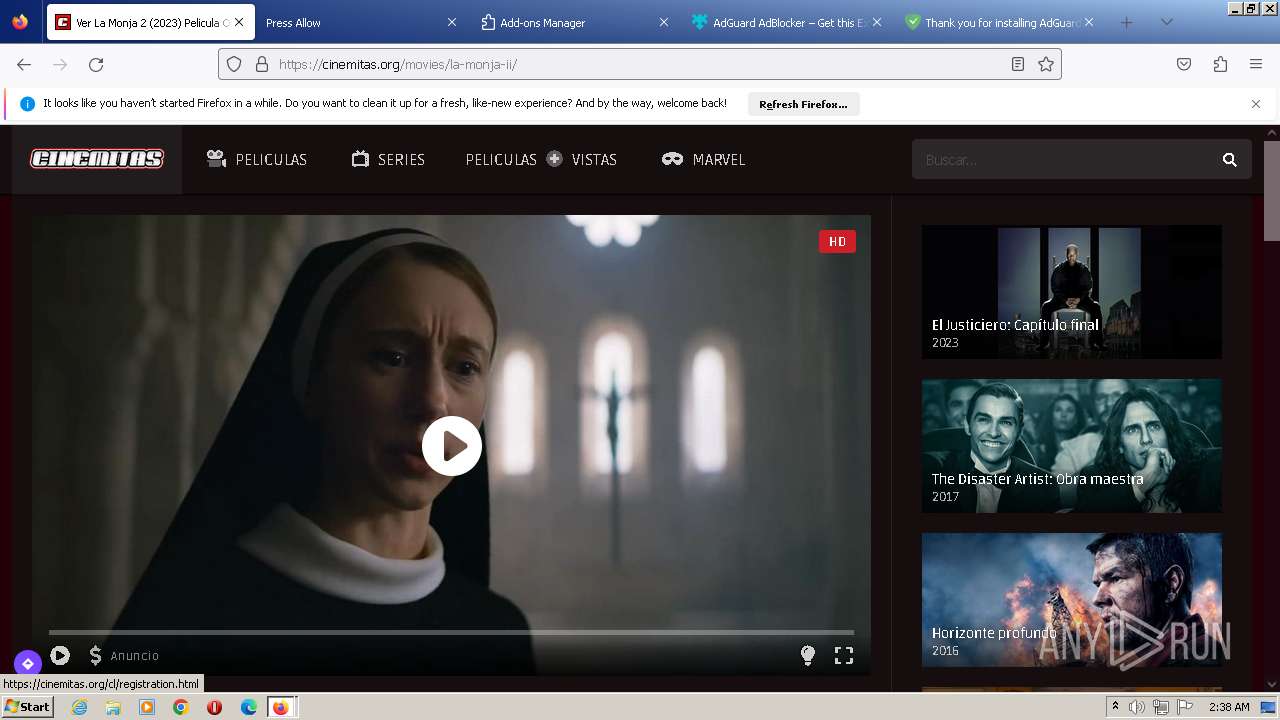Click the purple floating widget icon

coord(27,663)
